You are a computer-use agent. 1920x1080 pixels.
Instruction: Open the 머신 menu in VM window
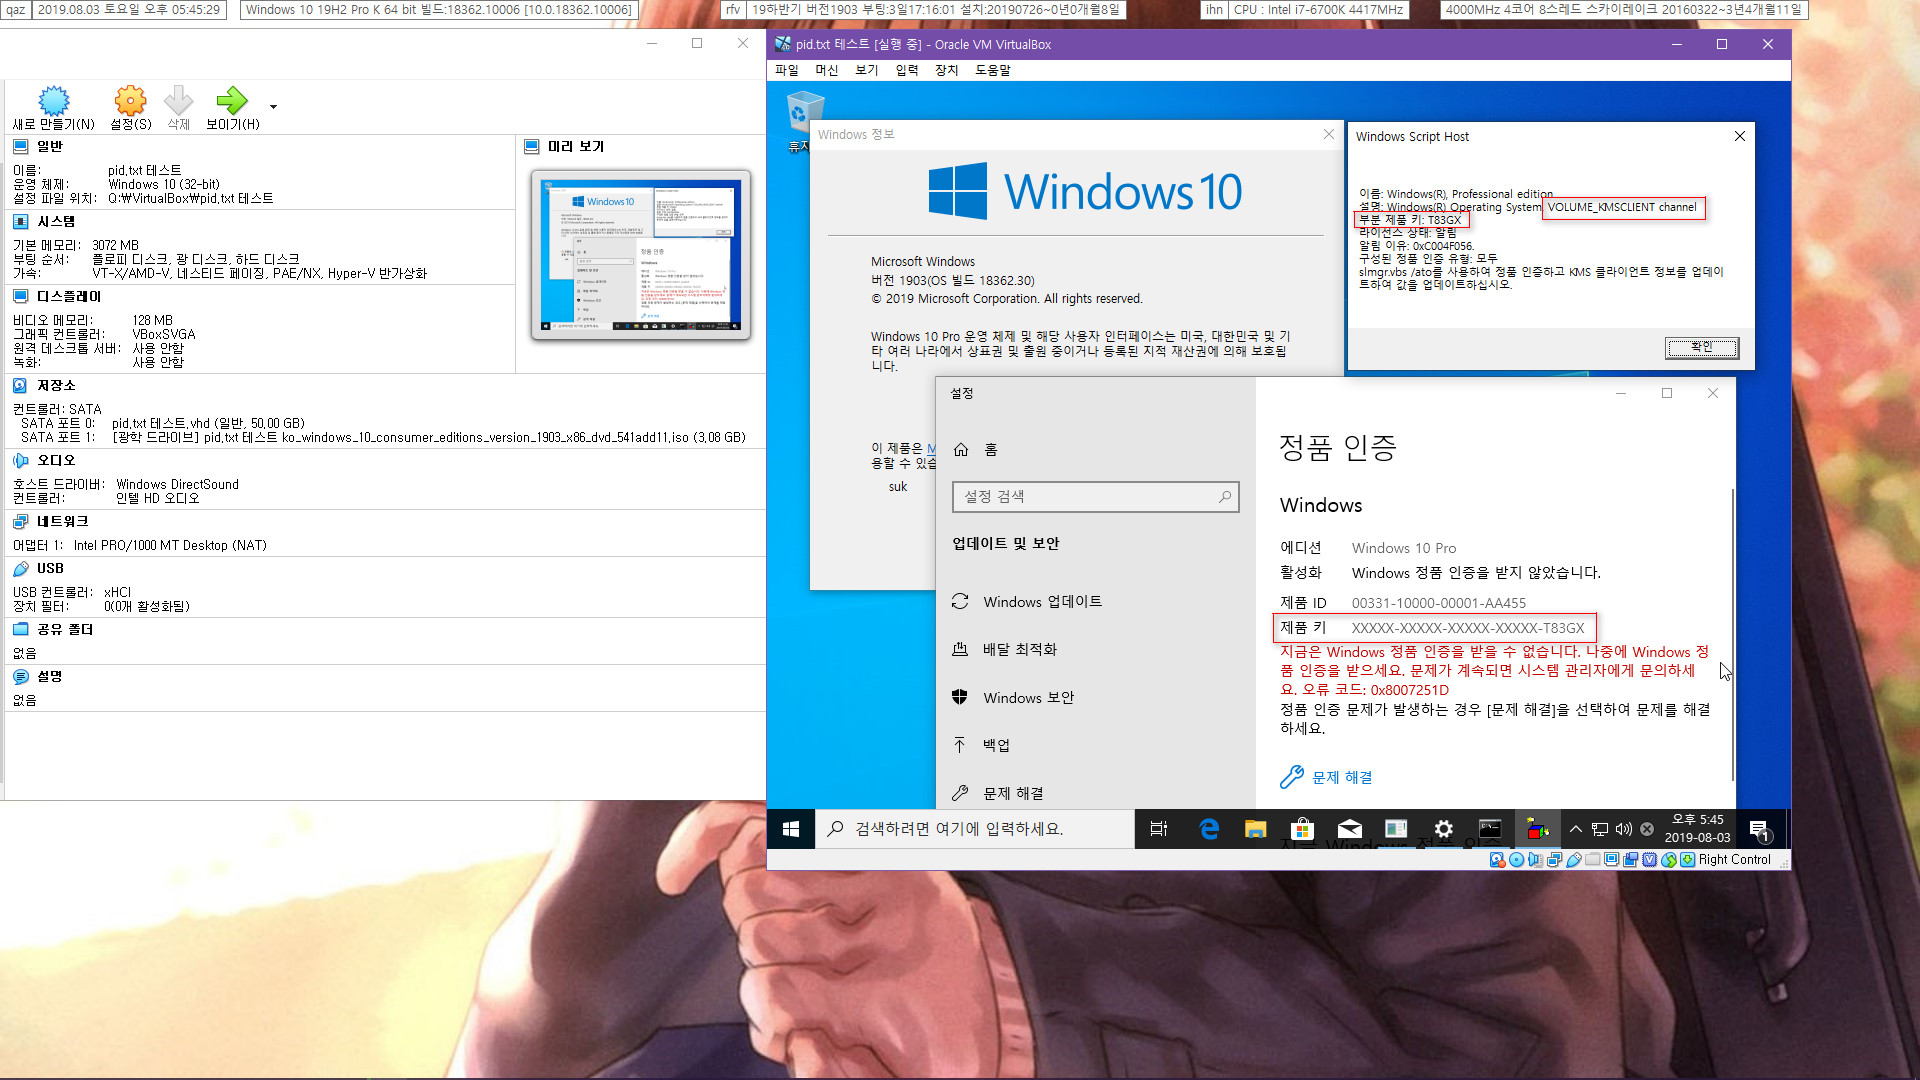pyautogui.click(x=827, y=70)
